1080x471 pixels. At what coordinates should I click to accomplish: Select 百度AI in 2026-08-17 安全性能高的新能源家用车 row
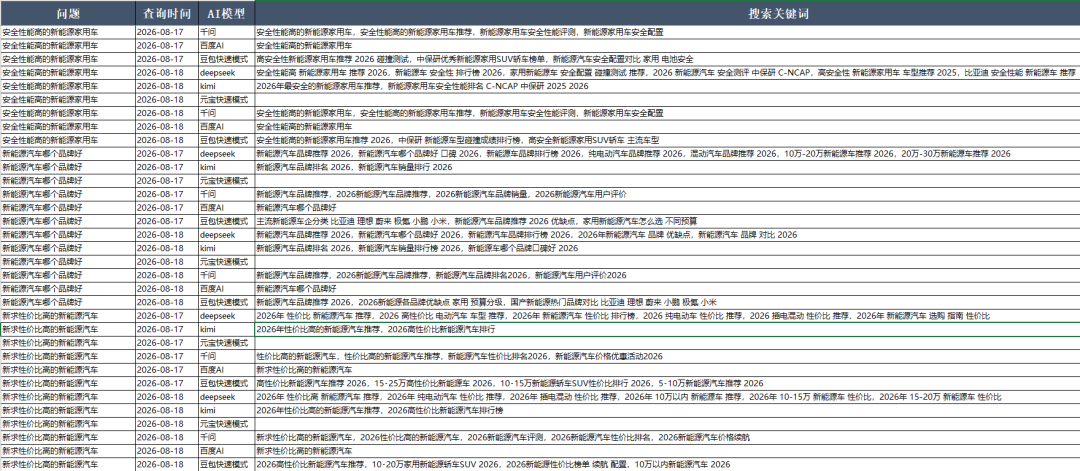(x=227, y=45)
